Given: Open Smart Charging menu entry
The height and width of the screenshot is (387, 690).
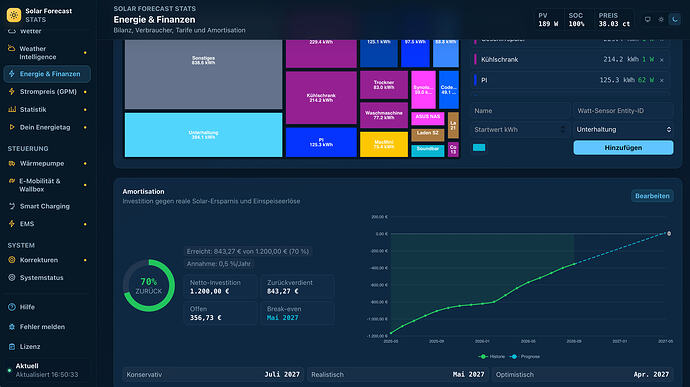Looking at the screenshot, I should tap(47, 206).
